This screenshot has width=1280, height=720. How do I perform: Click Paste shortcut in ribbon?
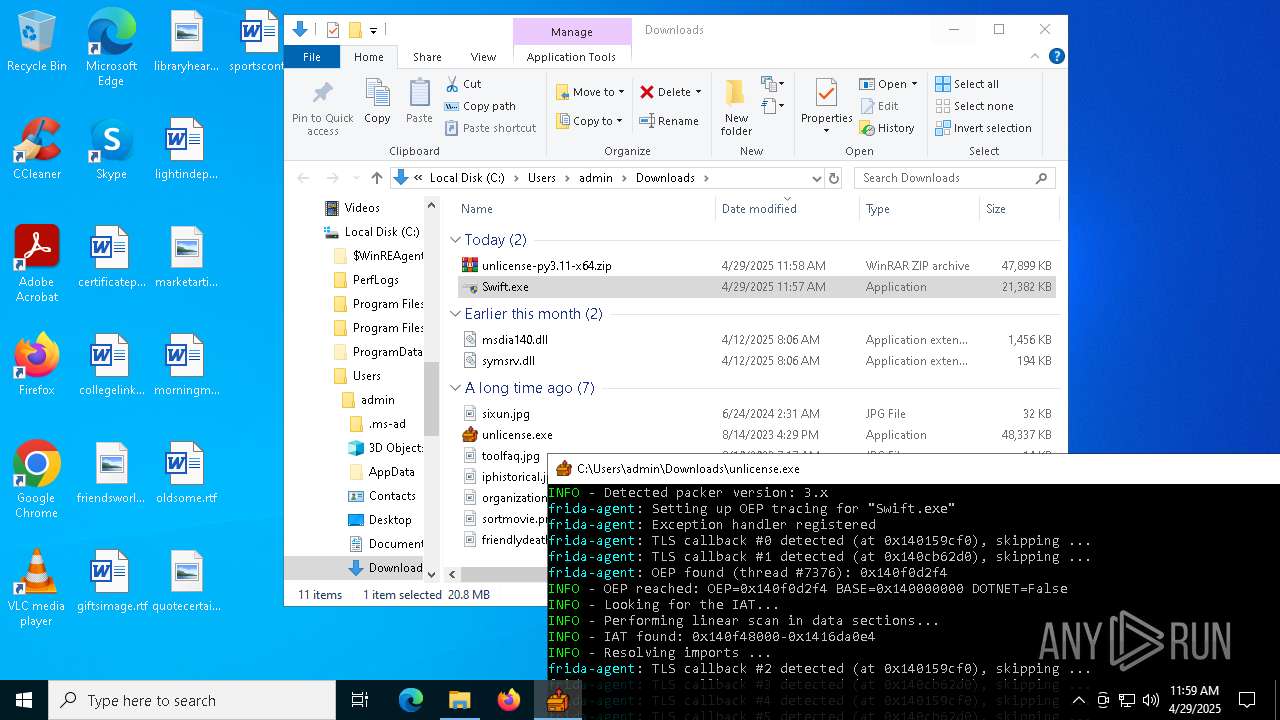[490, 128]
